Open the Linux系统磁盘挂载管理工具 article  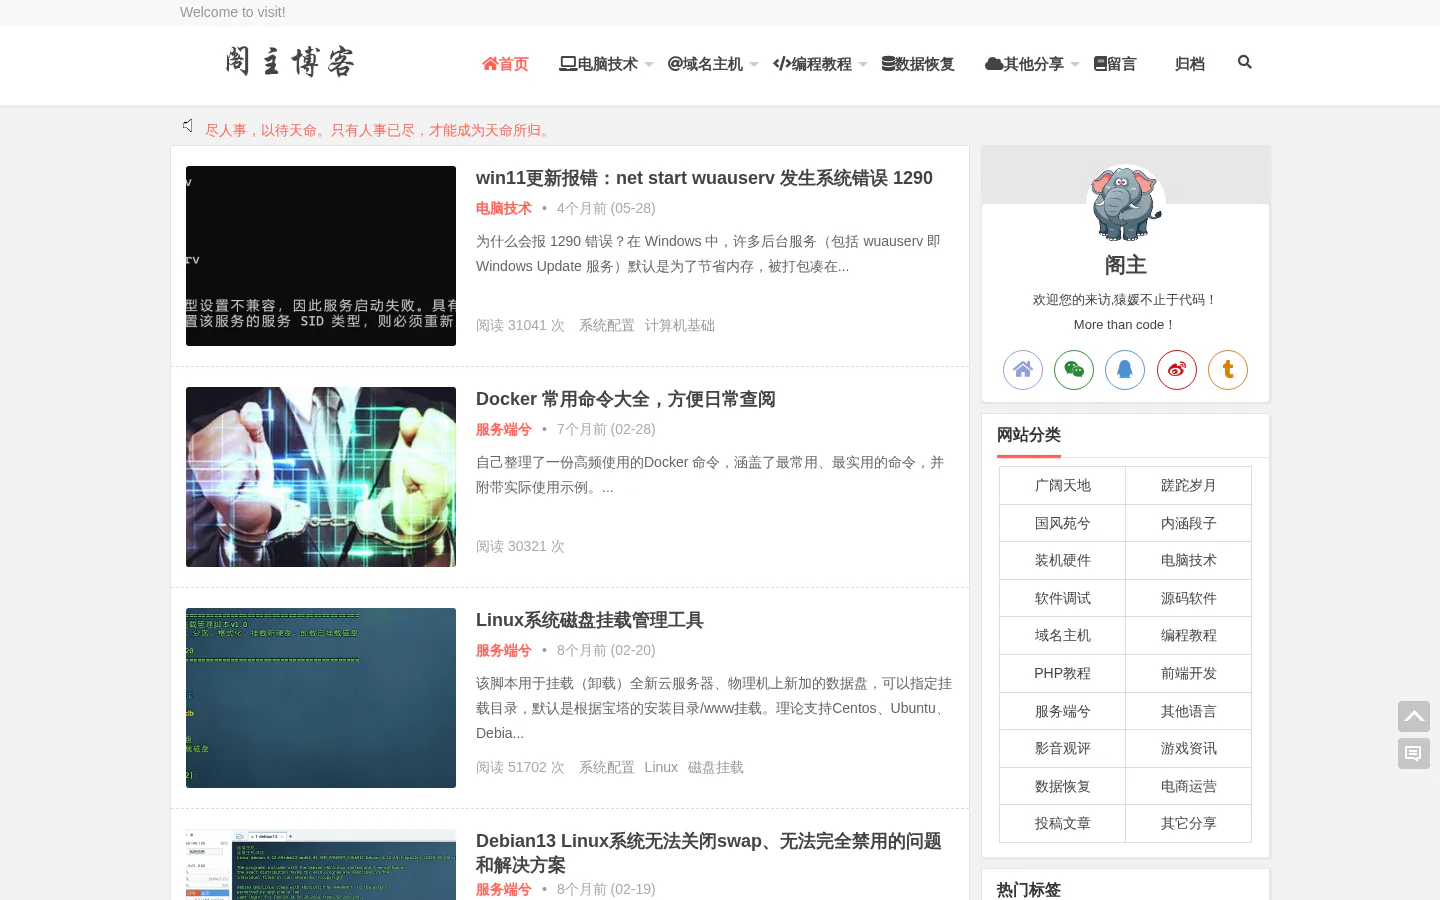pyautogui.click(x=590, y=620)
